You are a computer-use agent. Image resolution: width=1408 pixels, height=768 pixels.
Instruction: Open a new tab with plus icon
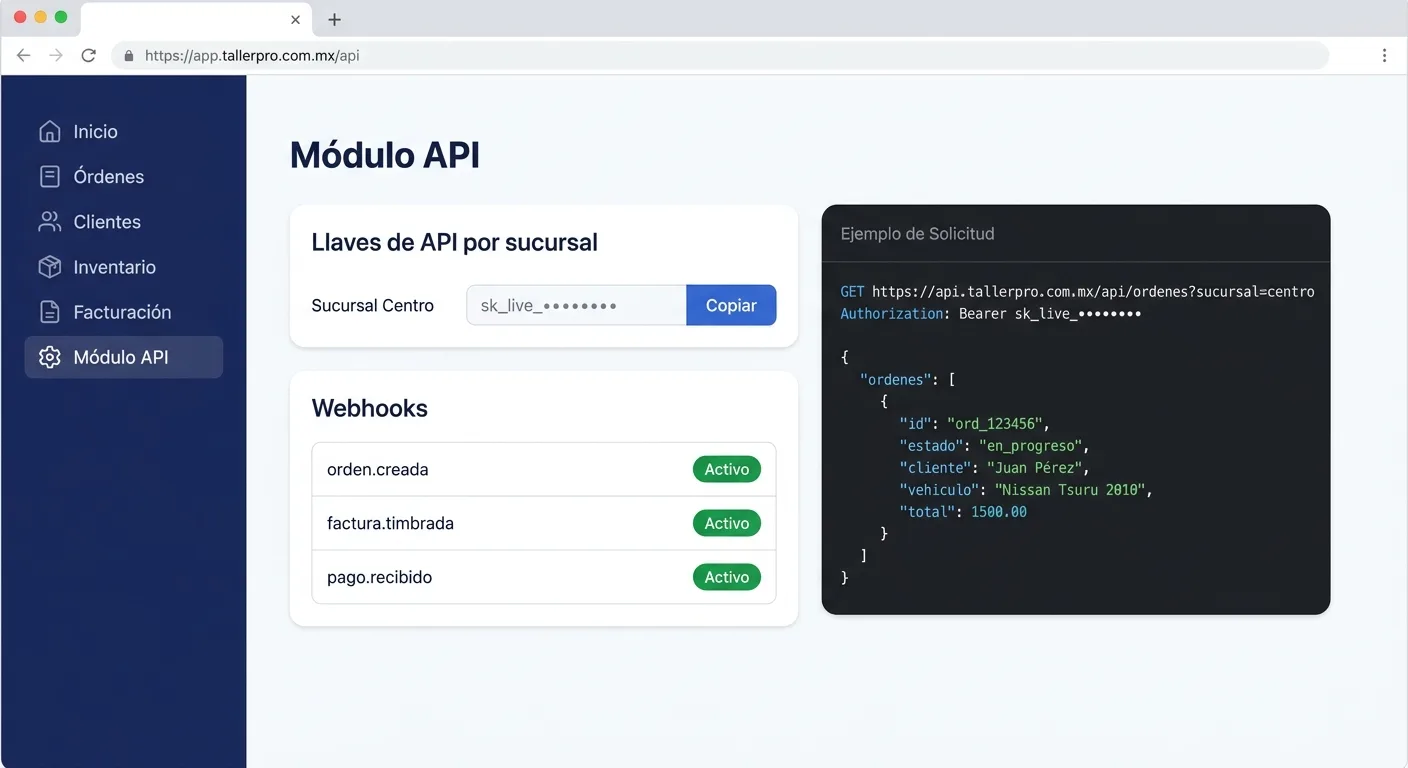334,20
